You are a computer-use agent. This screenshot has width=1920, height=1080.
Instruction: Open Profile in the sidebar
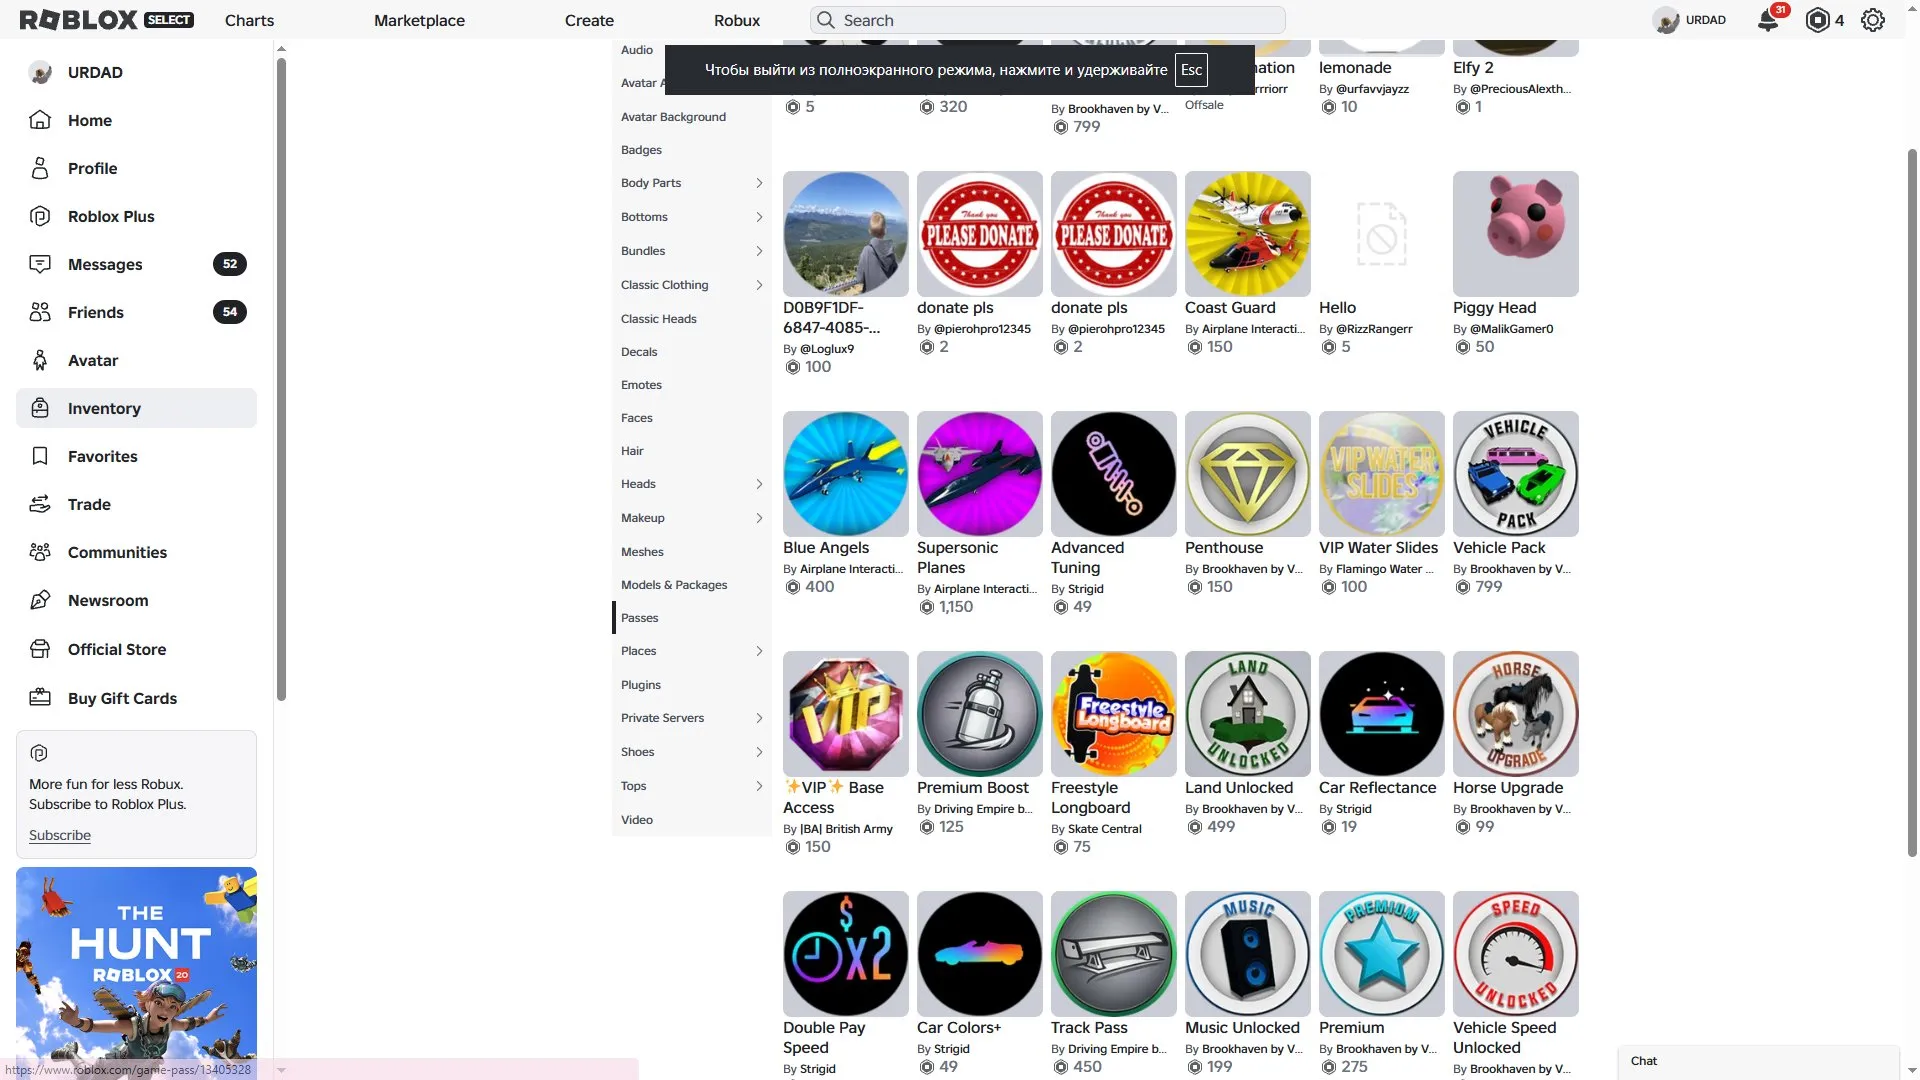[x=136, y=168]
